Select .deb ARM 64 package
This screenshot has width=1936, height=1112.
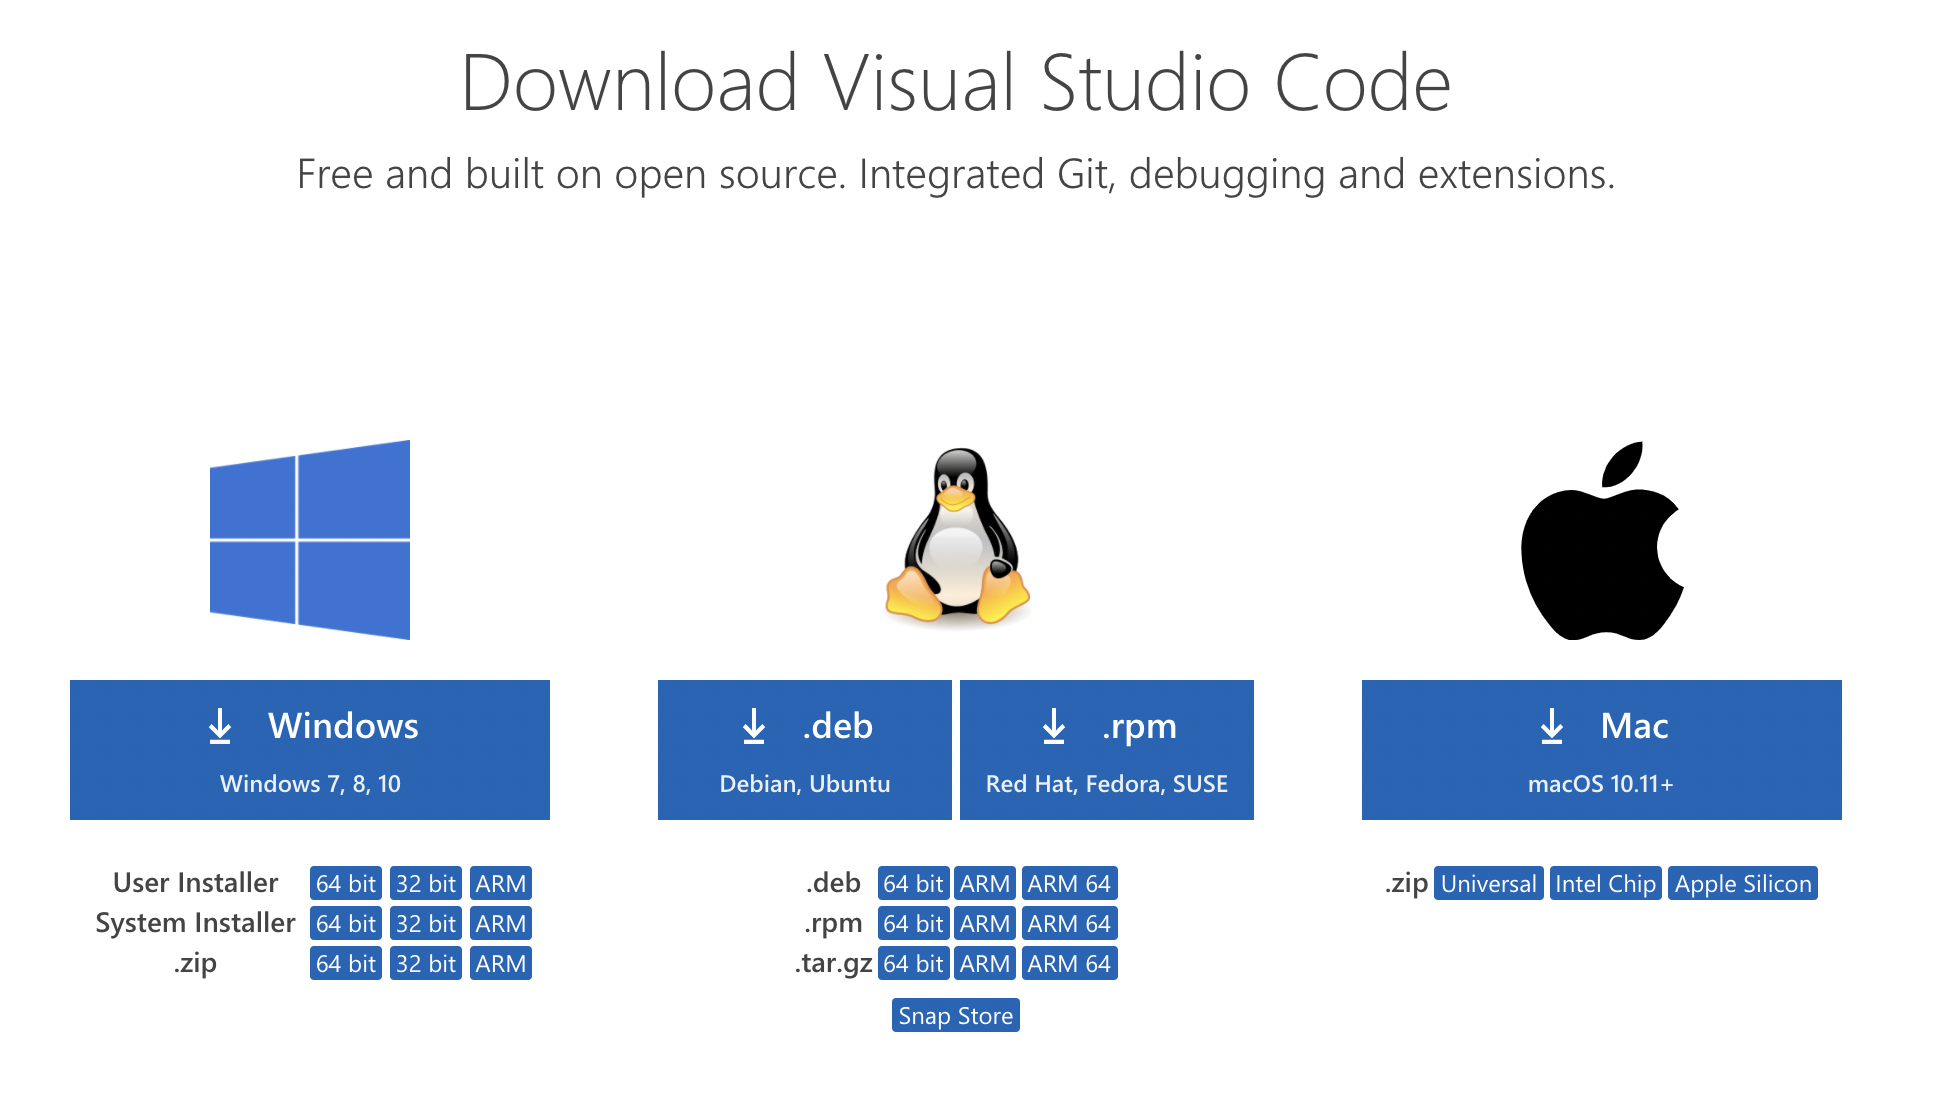(1069, 884)
